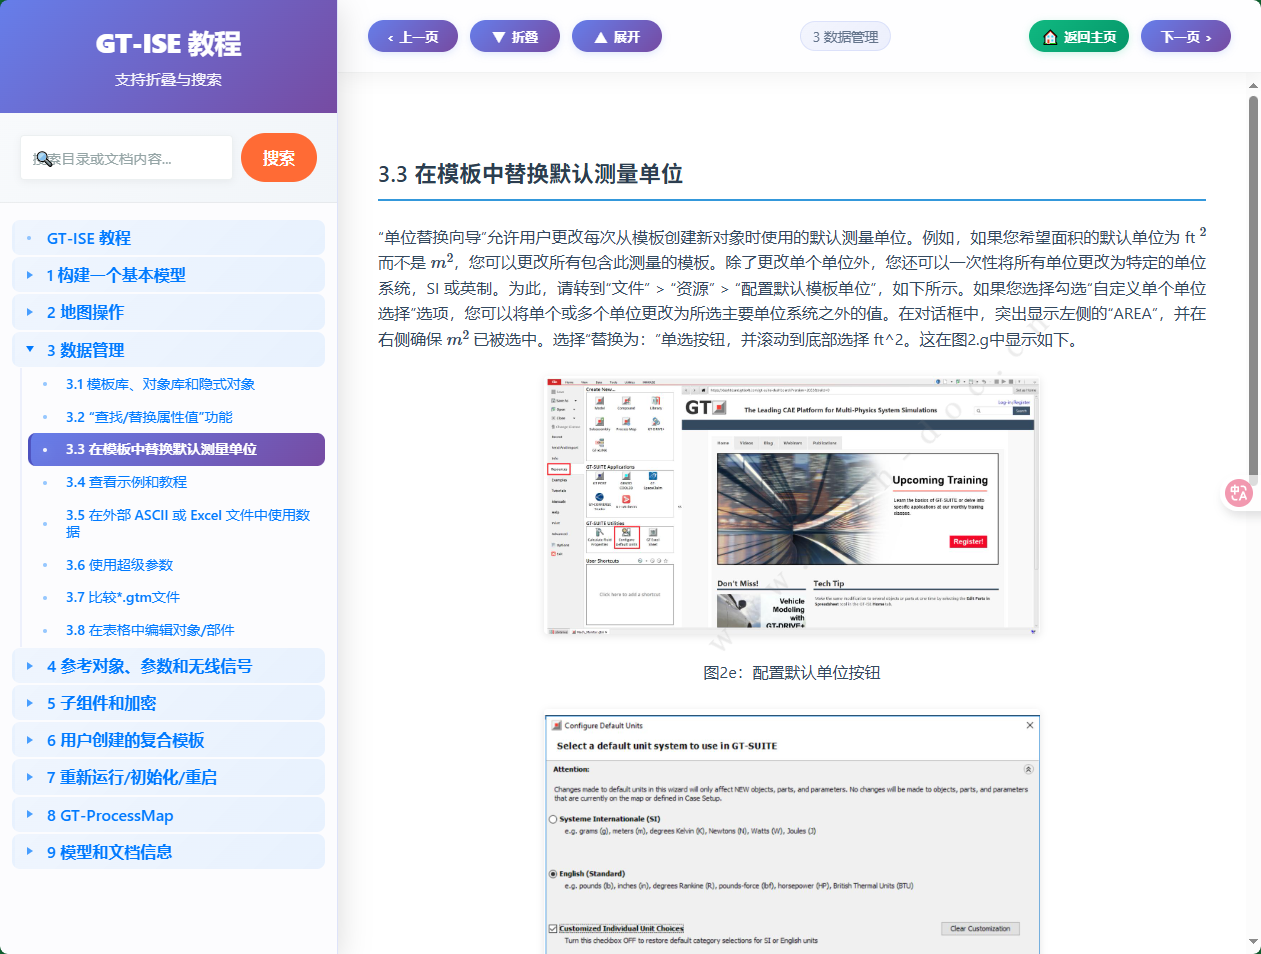Switch to the Videos tab on the GT website

pos(746,443)
